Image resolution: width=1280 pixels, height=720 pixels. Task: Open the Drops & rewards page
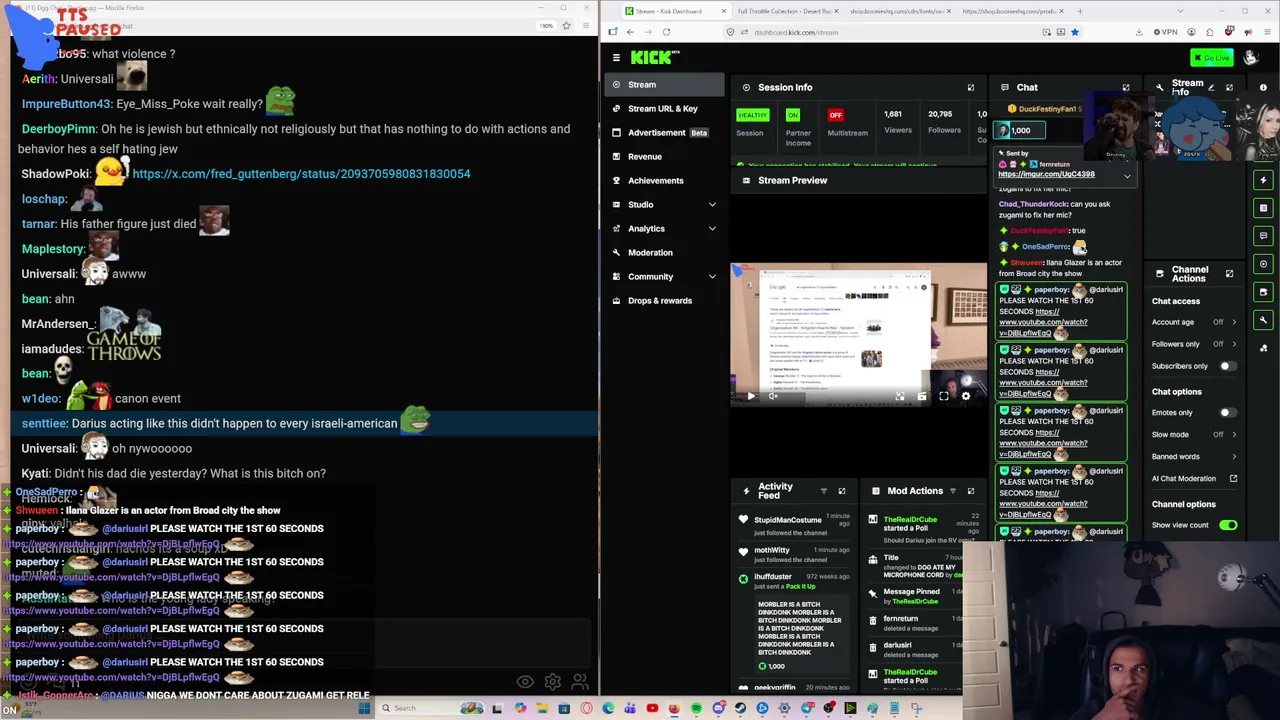click(664, 301)
